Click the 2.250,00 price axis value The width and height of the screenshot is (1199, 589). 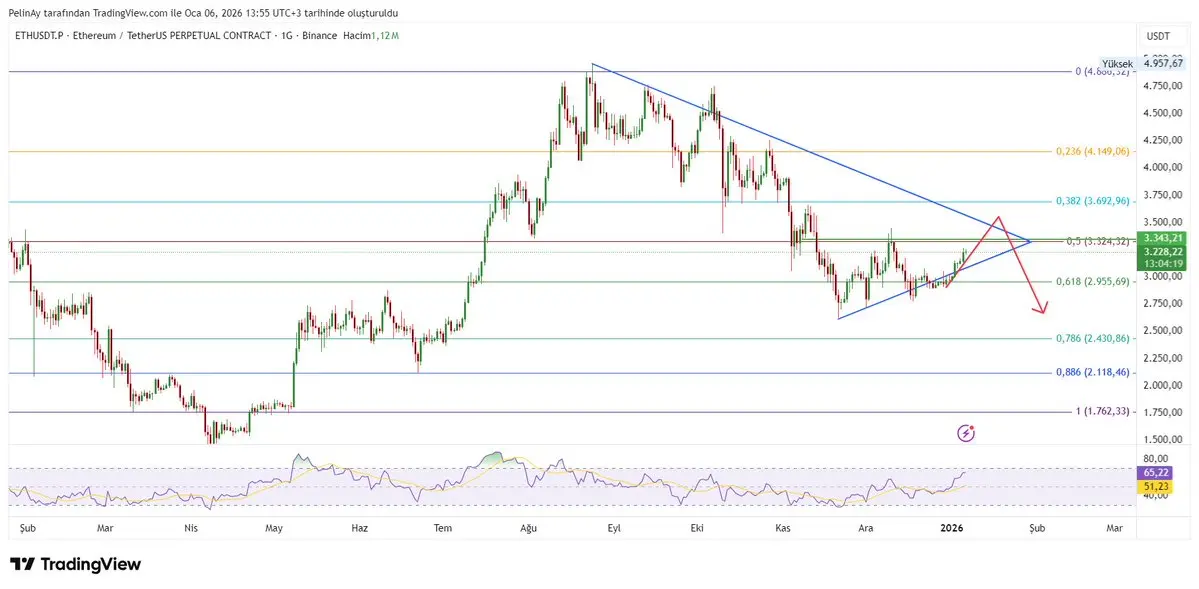coord(1163,358)
